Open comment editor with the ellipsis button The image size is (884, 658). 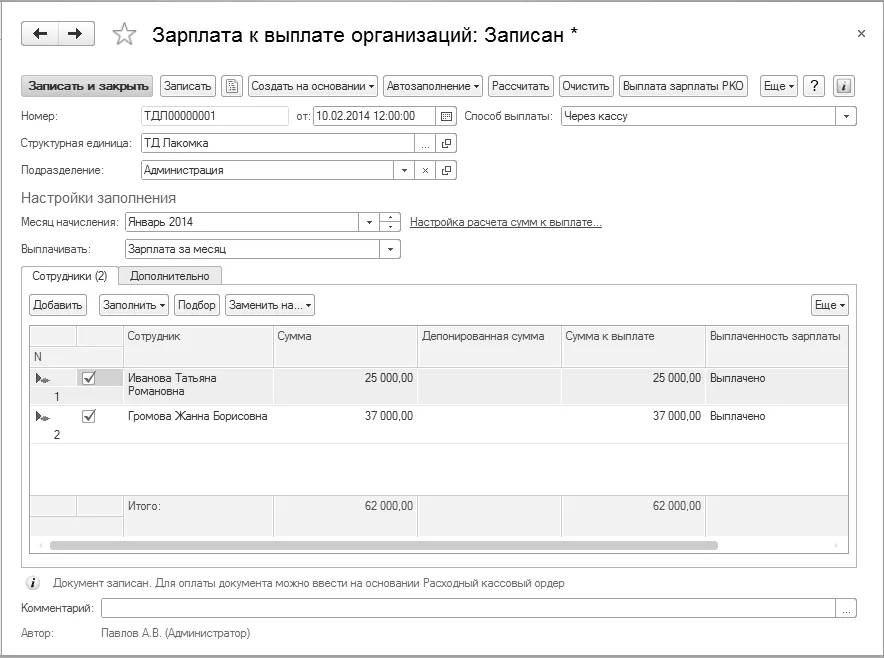(846, 608)
